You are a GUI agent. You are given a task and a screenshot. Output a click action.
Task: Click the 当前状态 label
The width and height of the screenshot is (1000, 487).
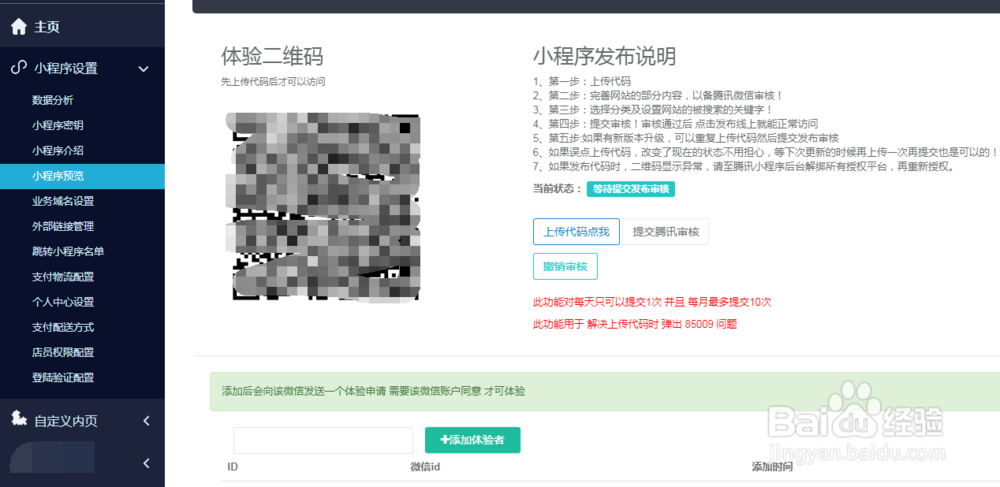(x=557, y=189)
